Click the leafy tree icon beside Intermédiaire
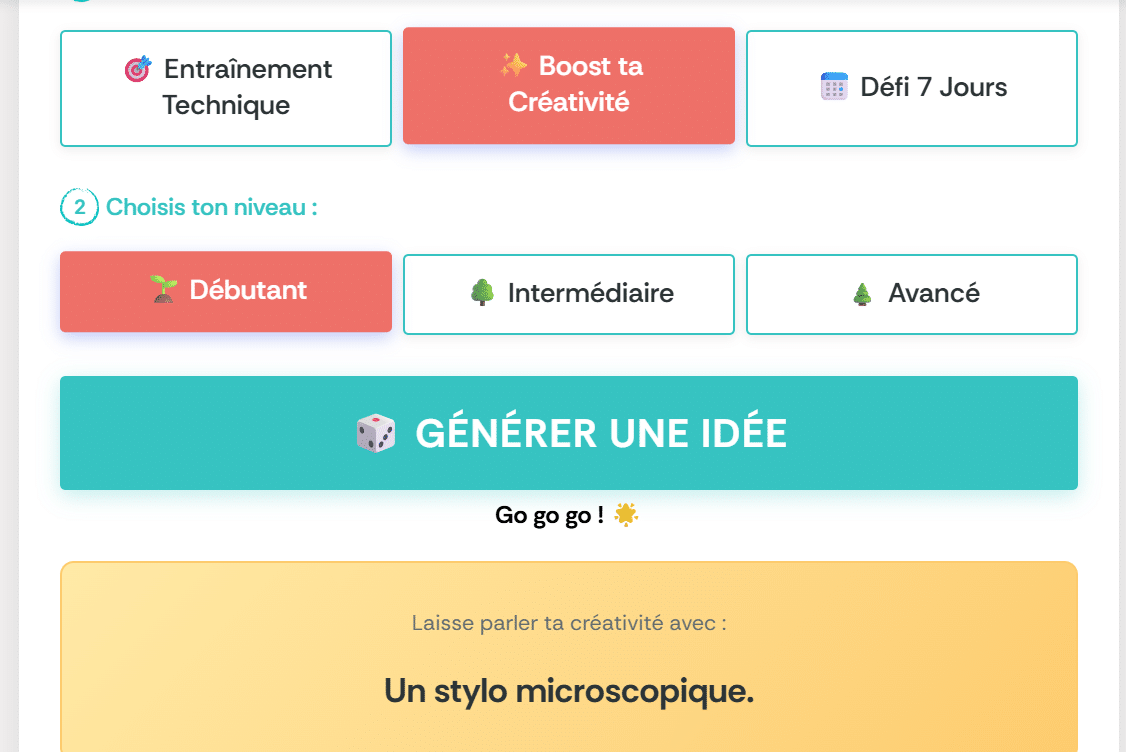Image resolution: width=1126 pixels, height=752 pixels. pyautogui.click(x=482, y=293)
